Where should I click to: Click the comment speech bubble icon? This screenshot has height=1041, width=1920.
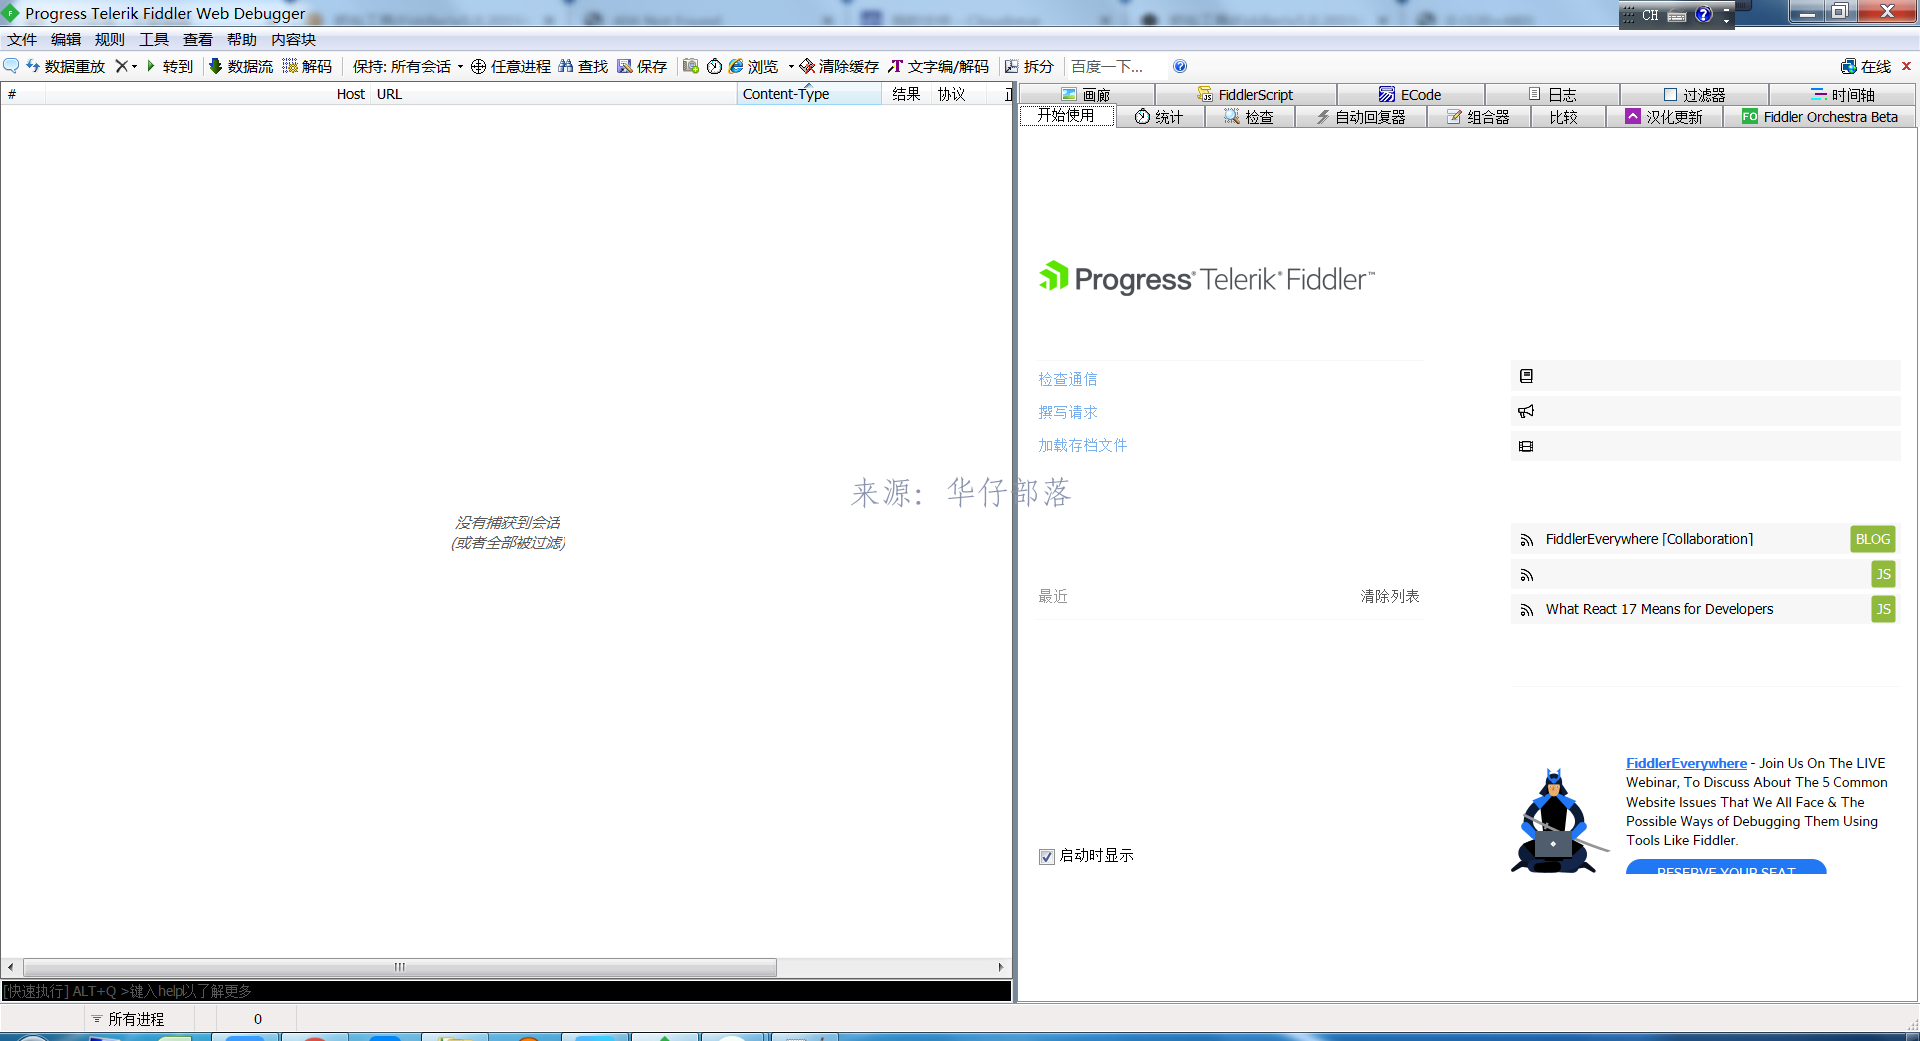click(x=11, y=66)
